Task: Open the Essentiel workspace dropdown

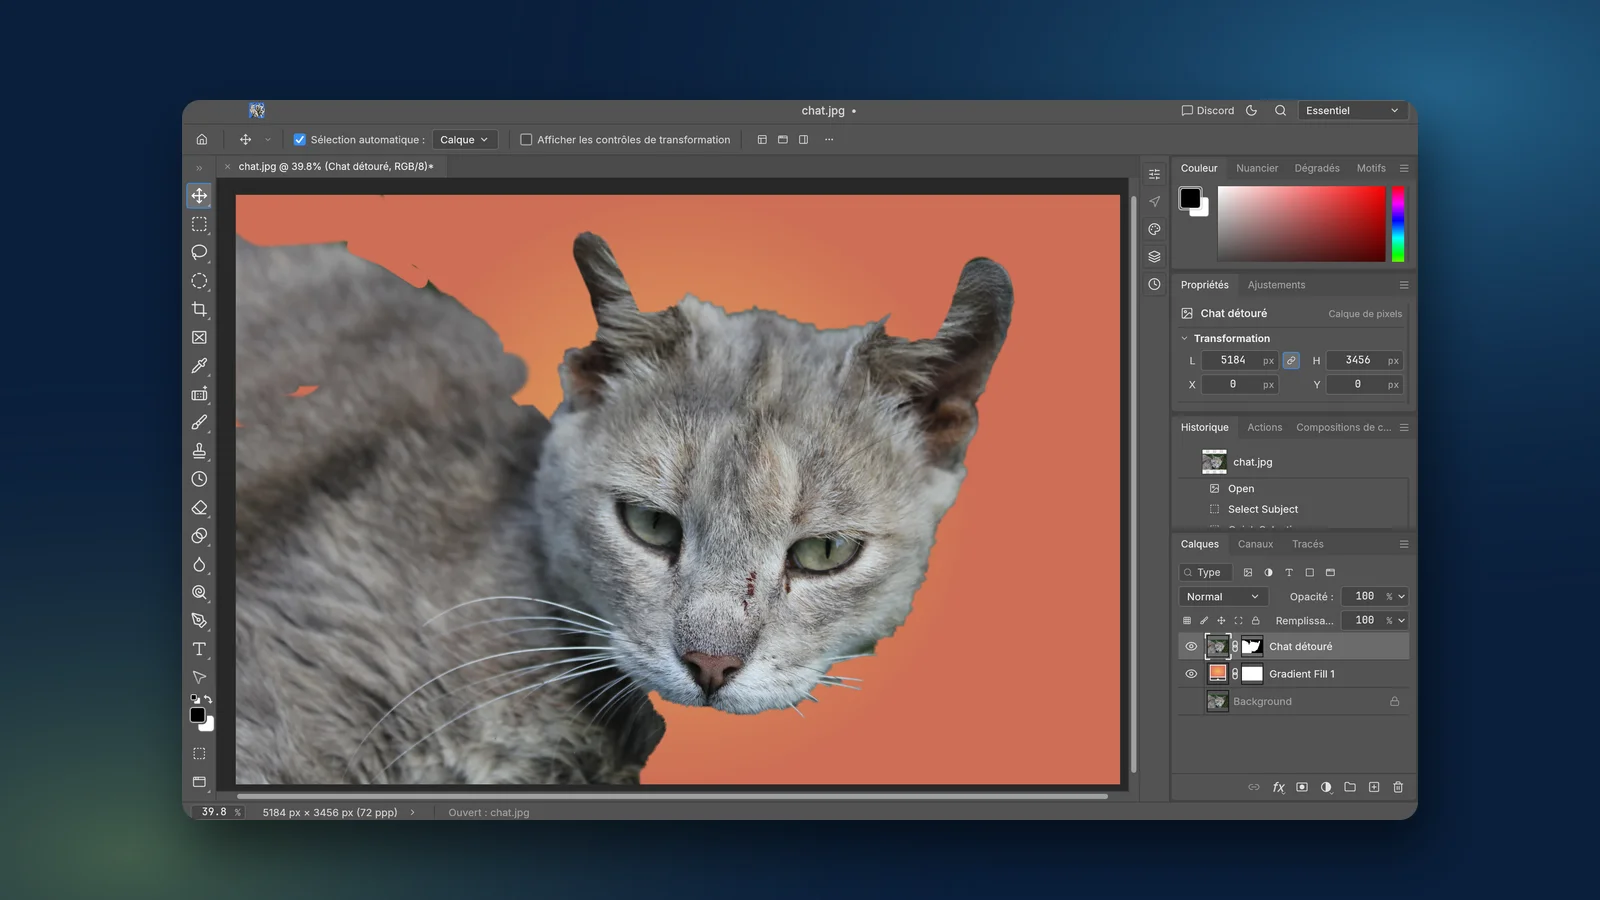Action: (x=1352, y=111)
